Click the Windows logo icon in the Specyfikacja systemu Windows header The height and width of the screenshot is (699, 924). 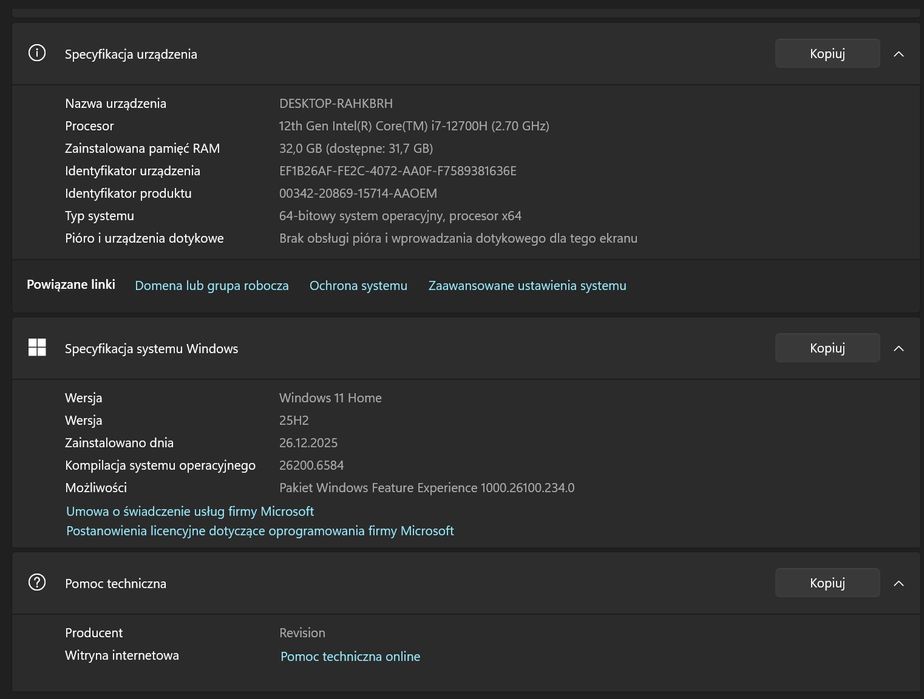click(37, 348)
